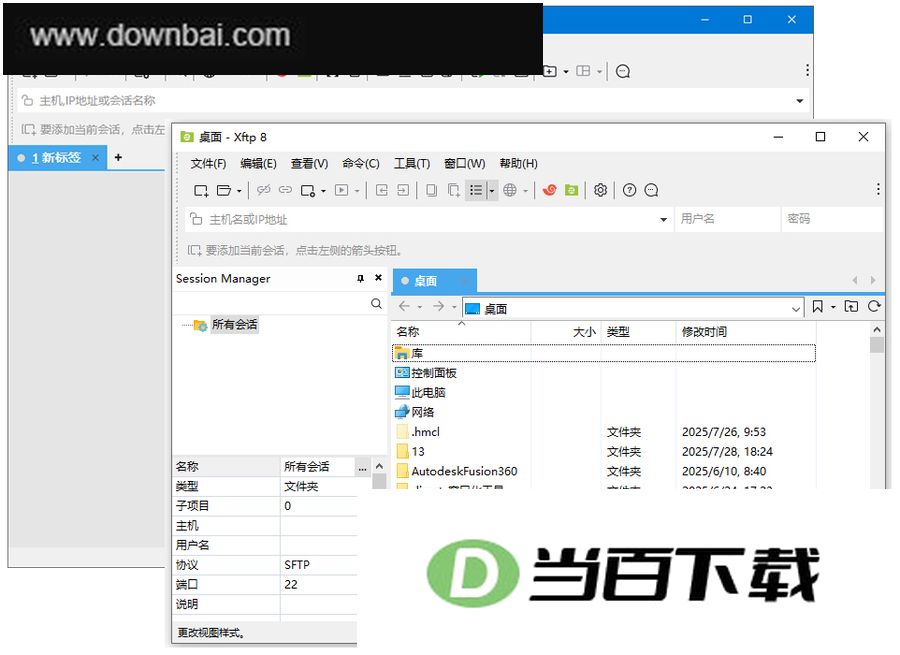Open help with the question mark icon

629,190
